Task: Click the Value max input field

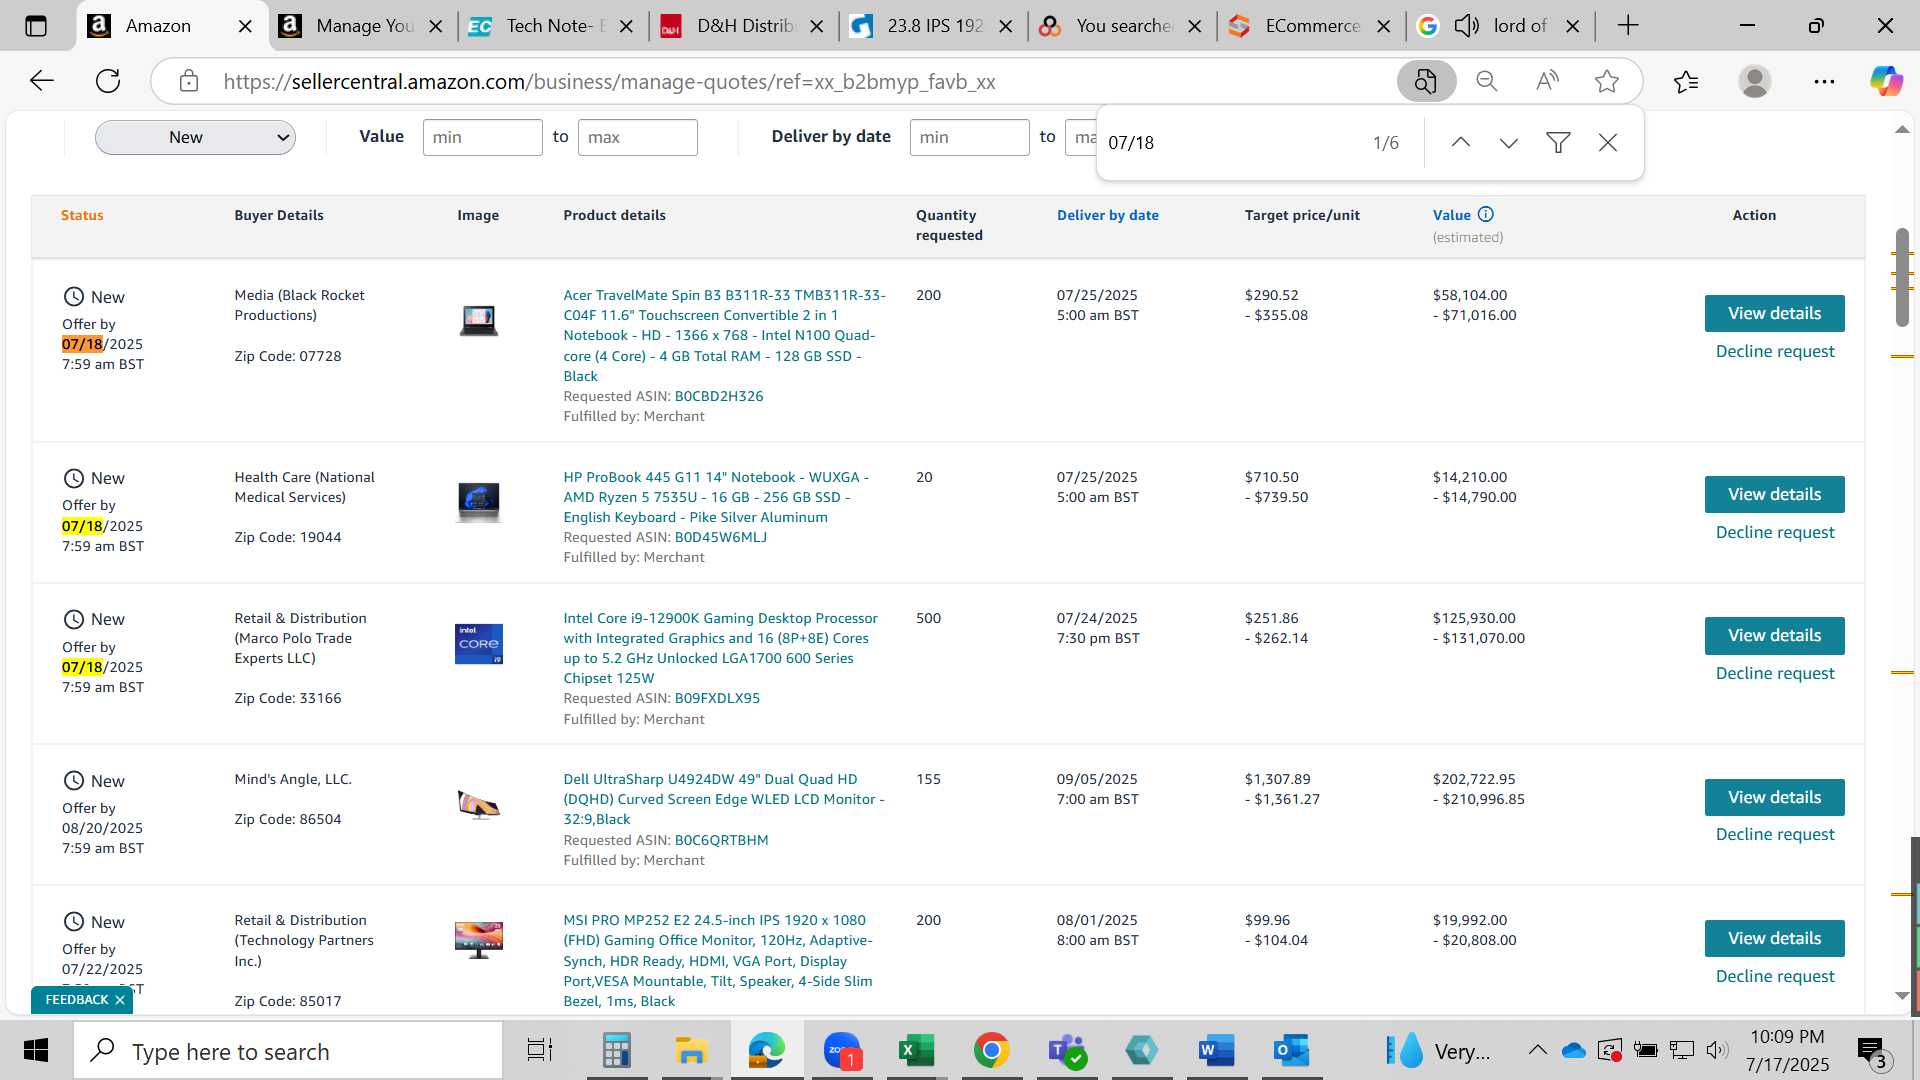Action: [x=637, y=137]
